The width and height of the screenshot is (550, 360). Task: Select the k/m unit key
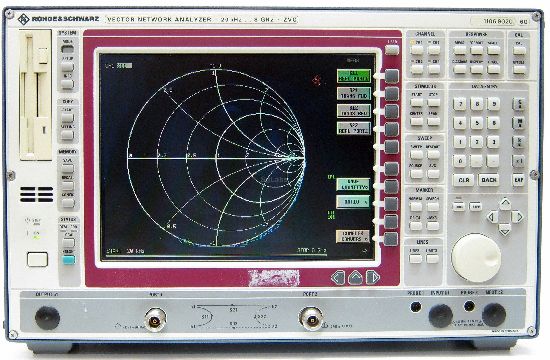519,142
